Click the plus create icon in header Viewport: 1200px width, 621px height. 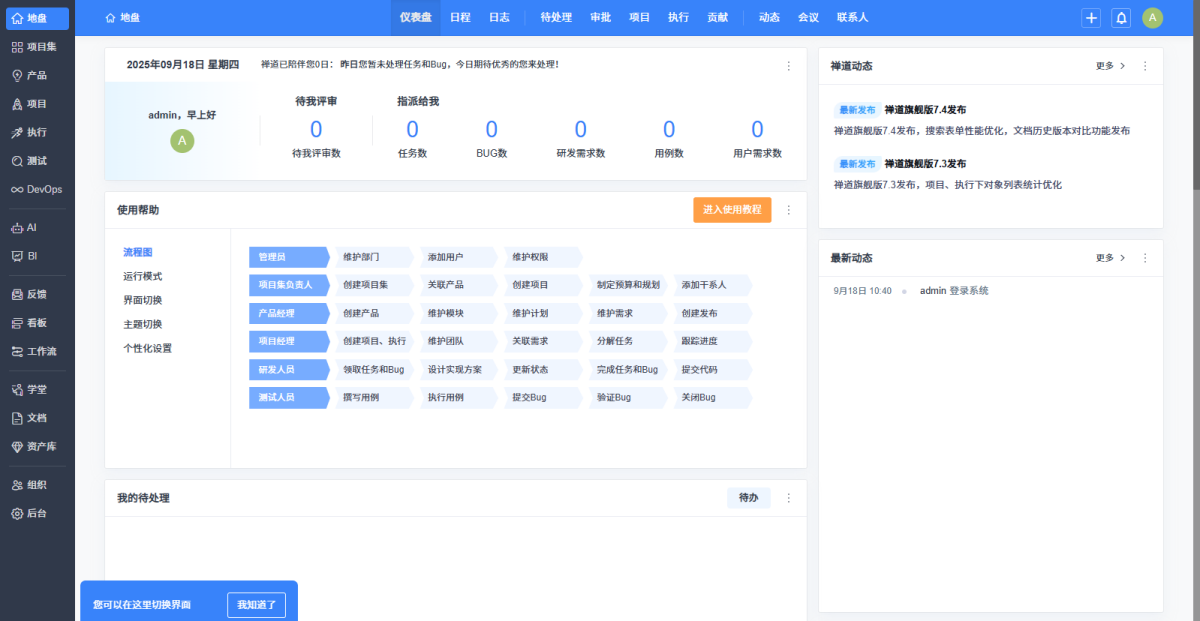tap(1091, 18)
